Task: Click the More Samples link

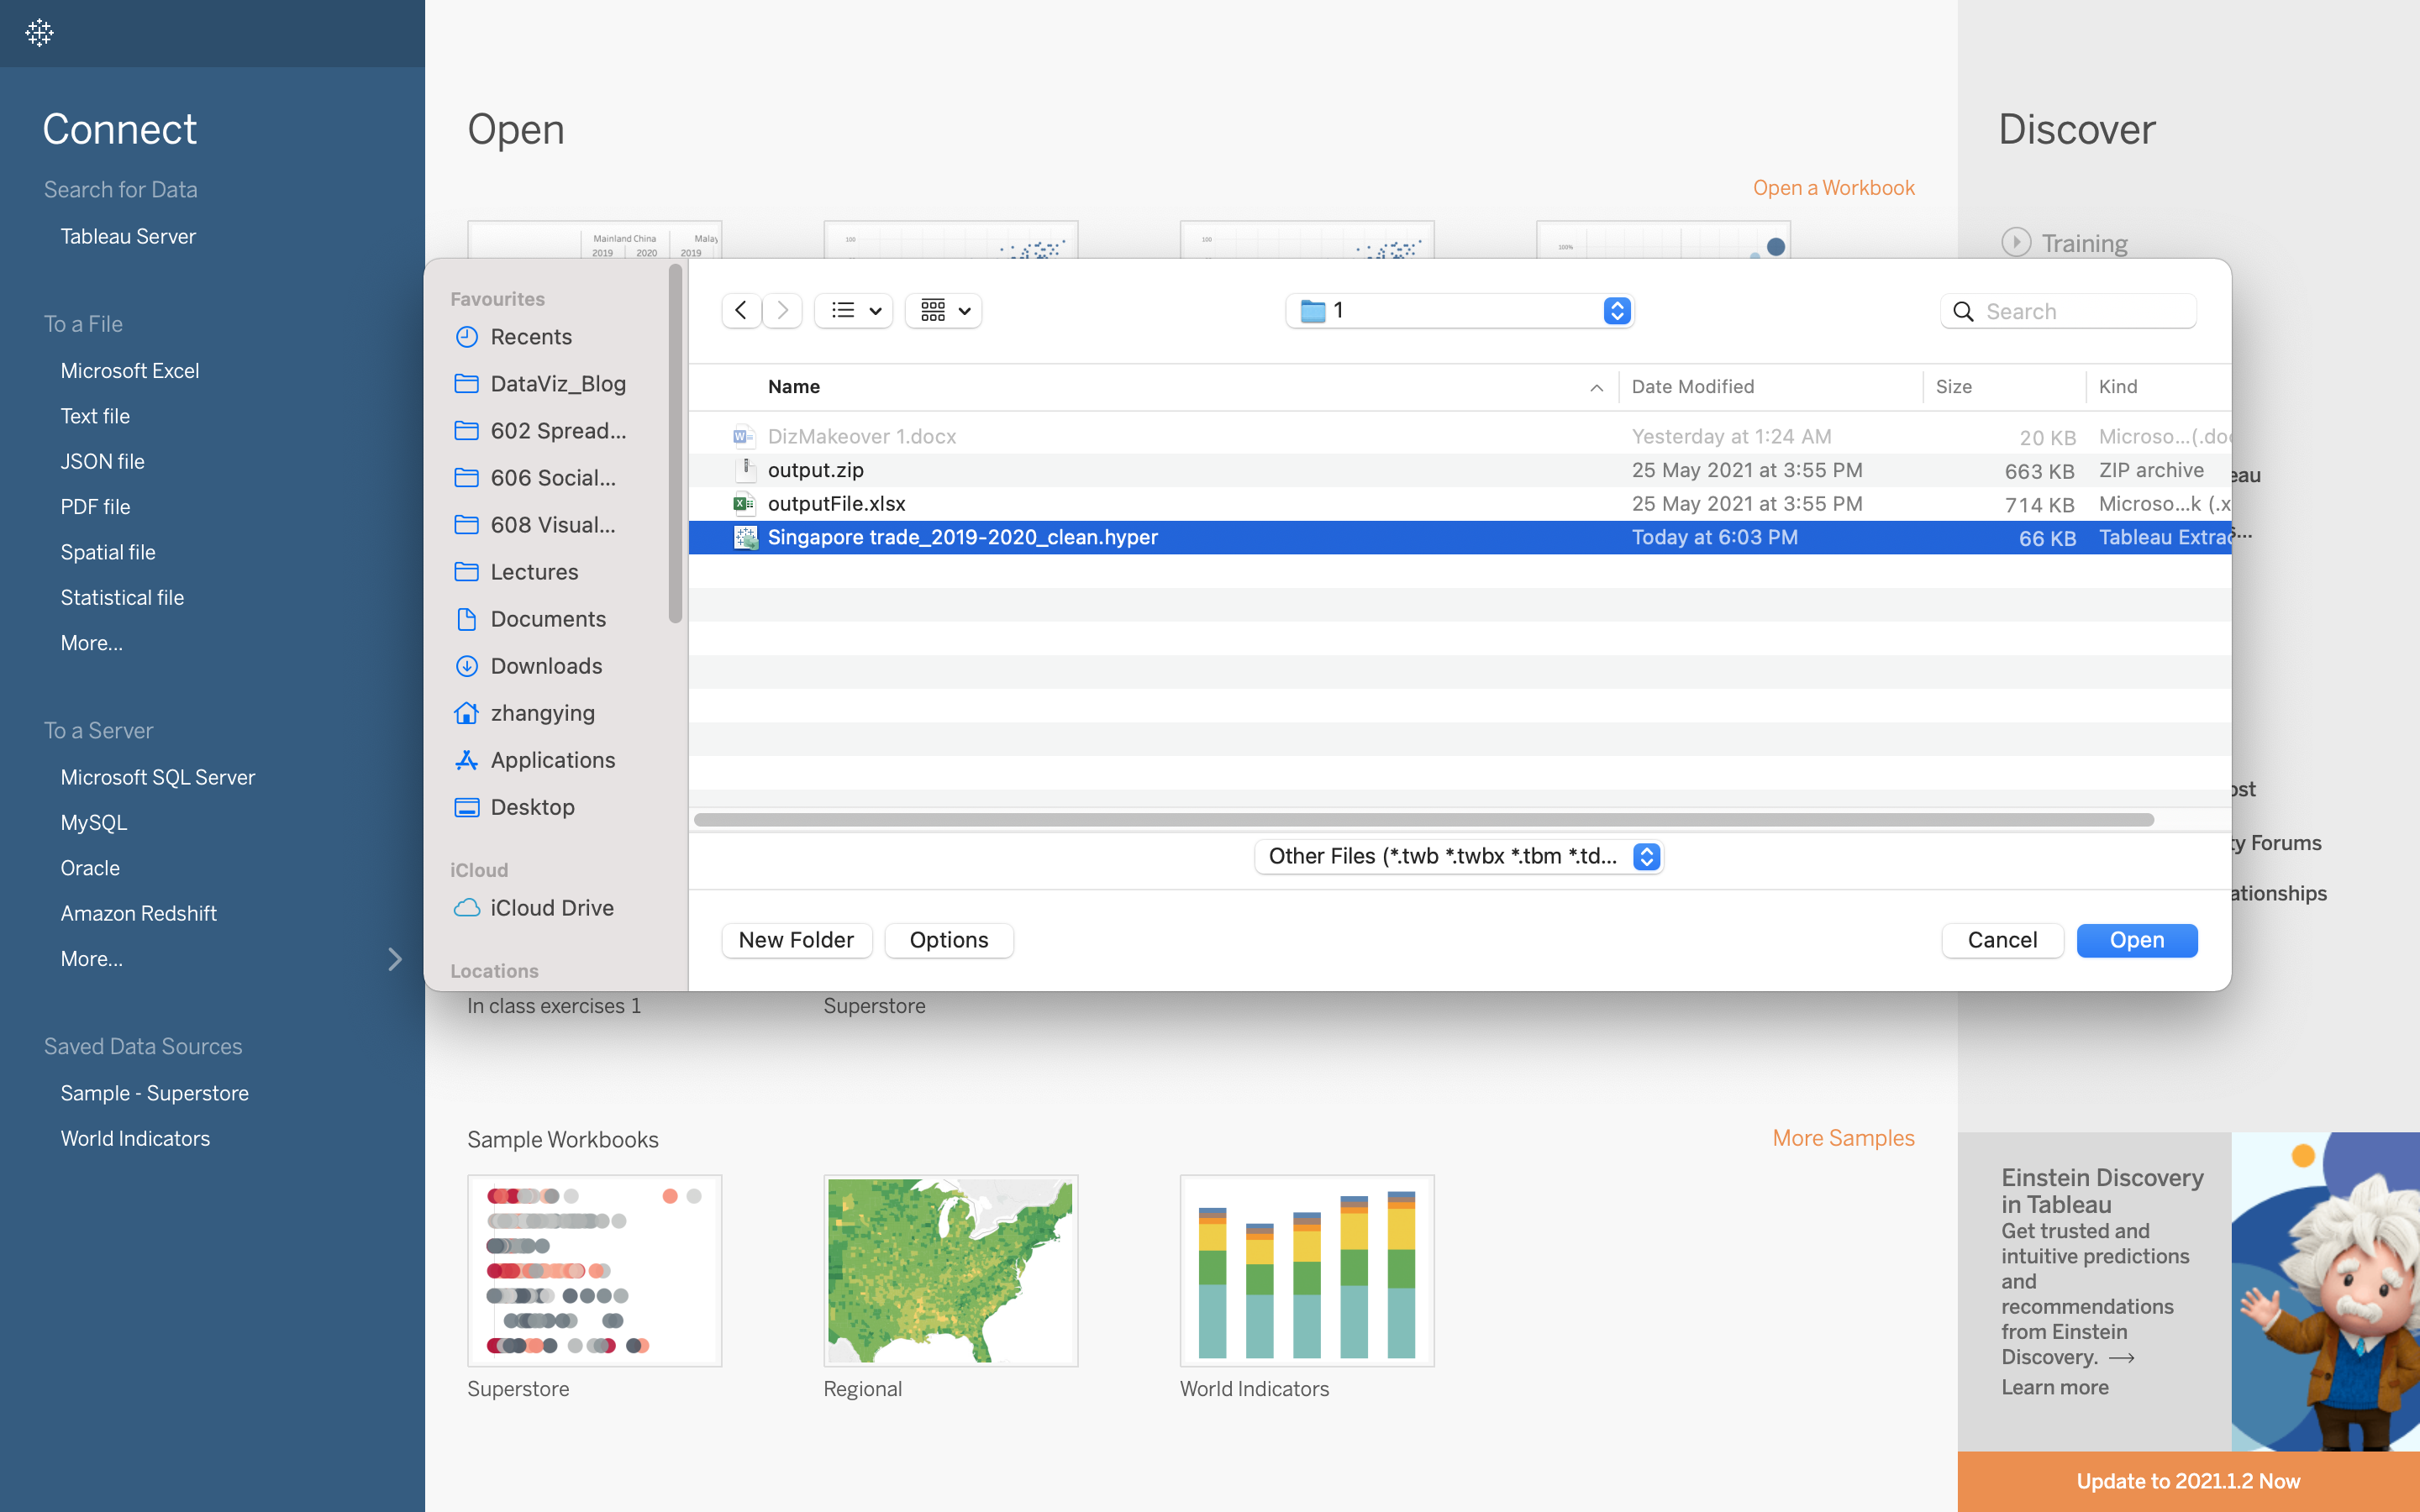Action: click(1843, 1138)
